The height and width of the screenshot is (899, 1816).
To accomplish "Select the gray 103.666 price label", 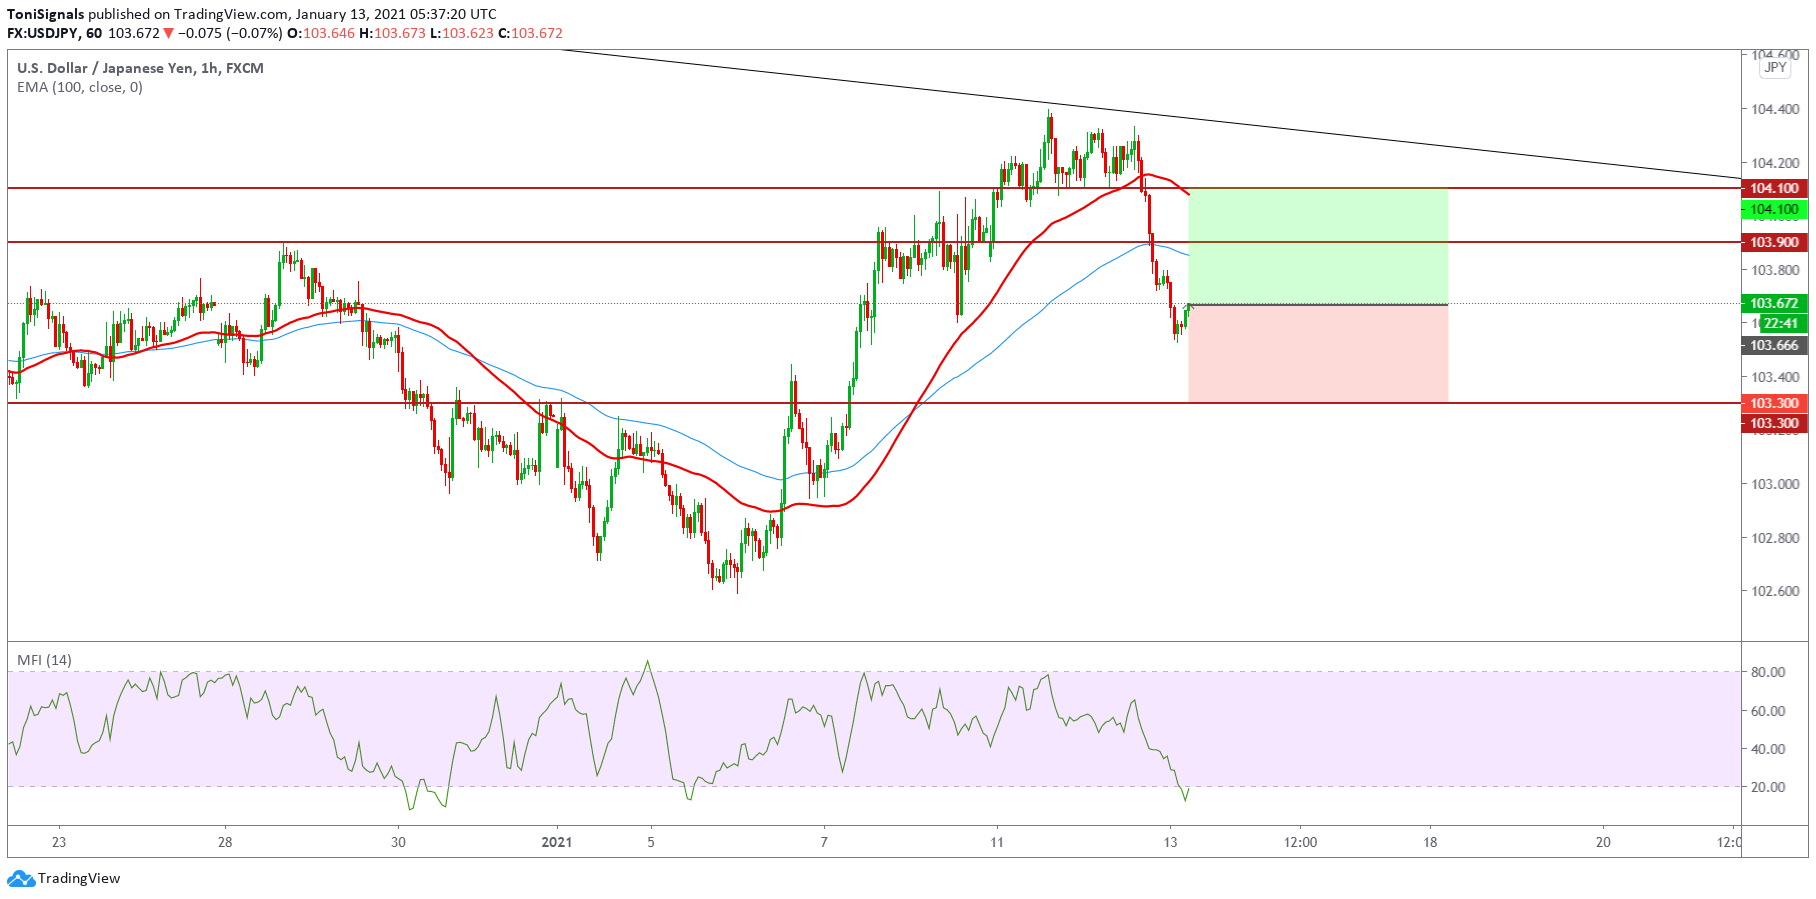I will [1774, 345].
